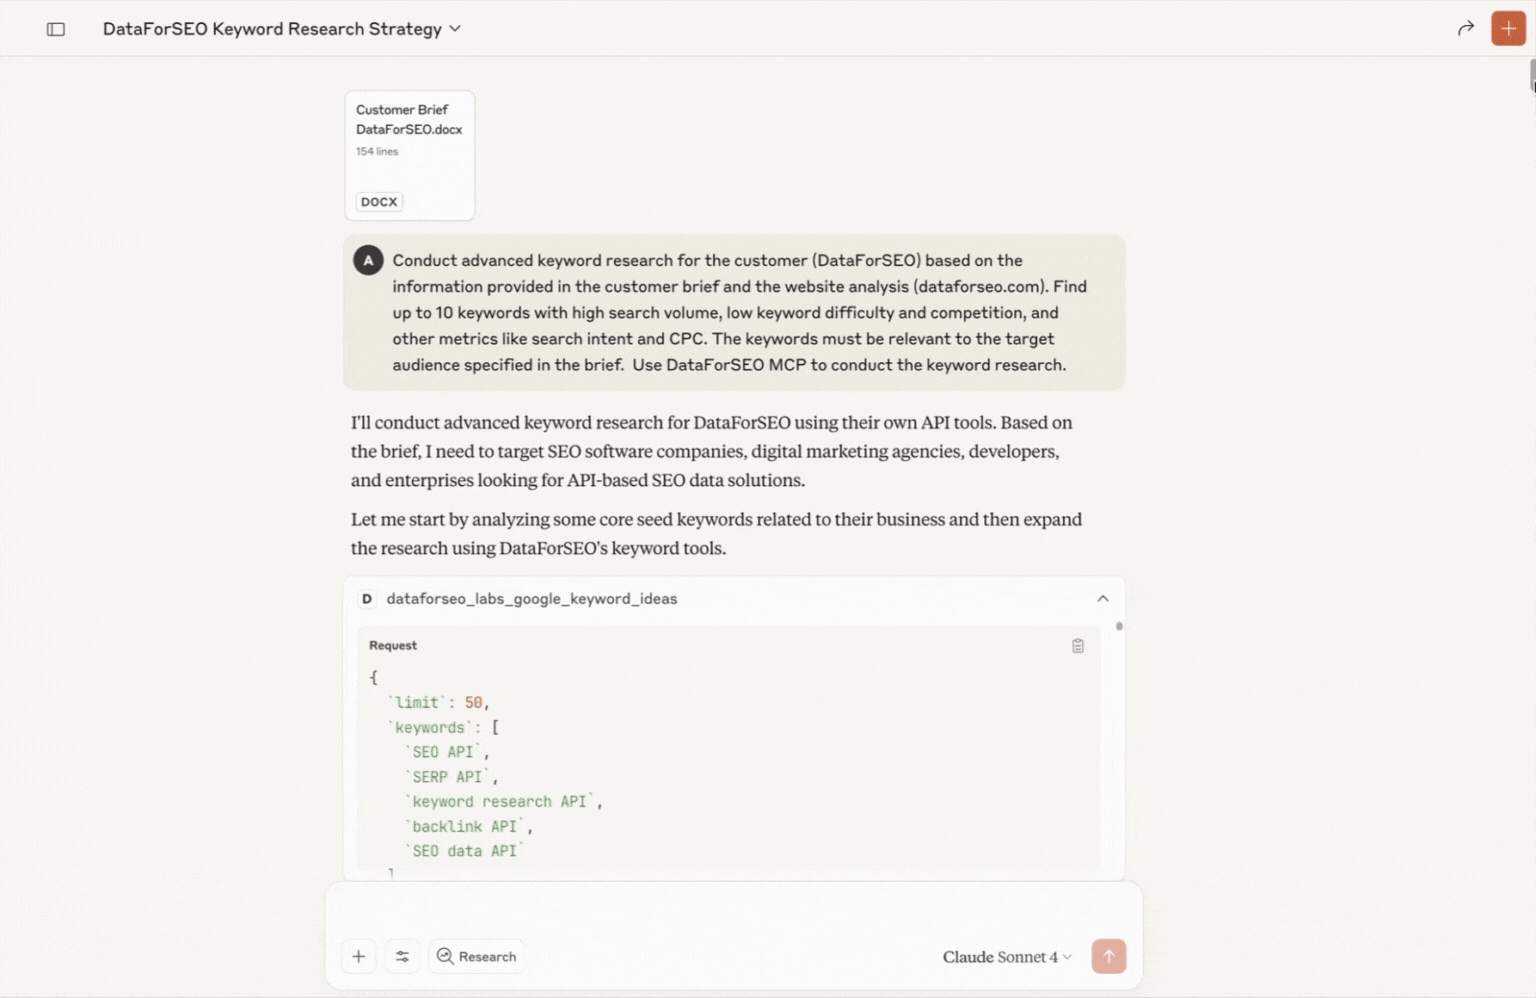
Task: Toggle the Research mode button
Action: coord(477,956)
